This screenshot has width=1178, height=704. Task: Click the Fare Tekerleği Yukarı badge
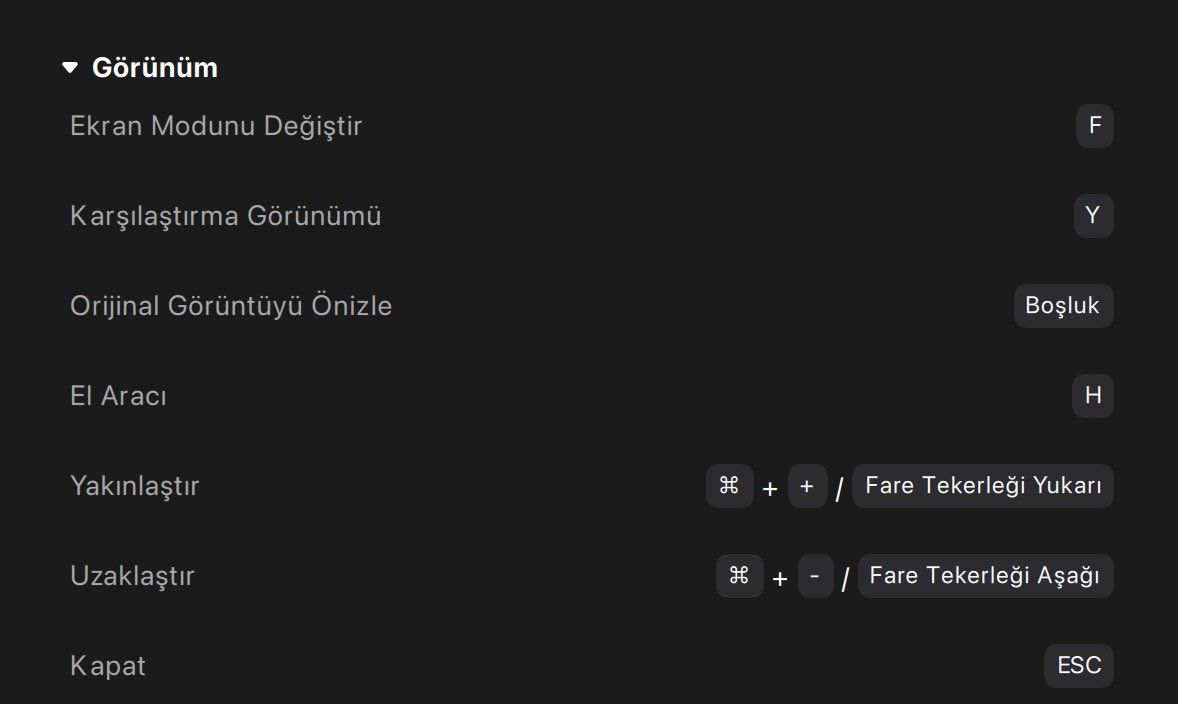[x=982, y=486]
